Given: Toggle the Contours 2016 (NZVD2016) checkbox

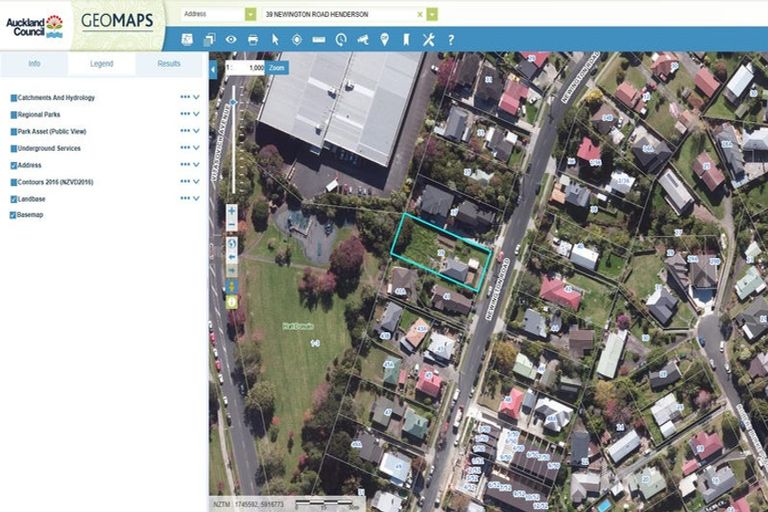Looking at the screenshot, I should coord(14,182).
